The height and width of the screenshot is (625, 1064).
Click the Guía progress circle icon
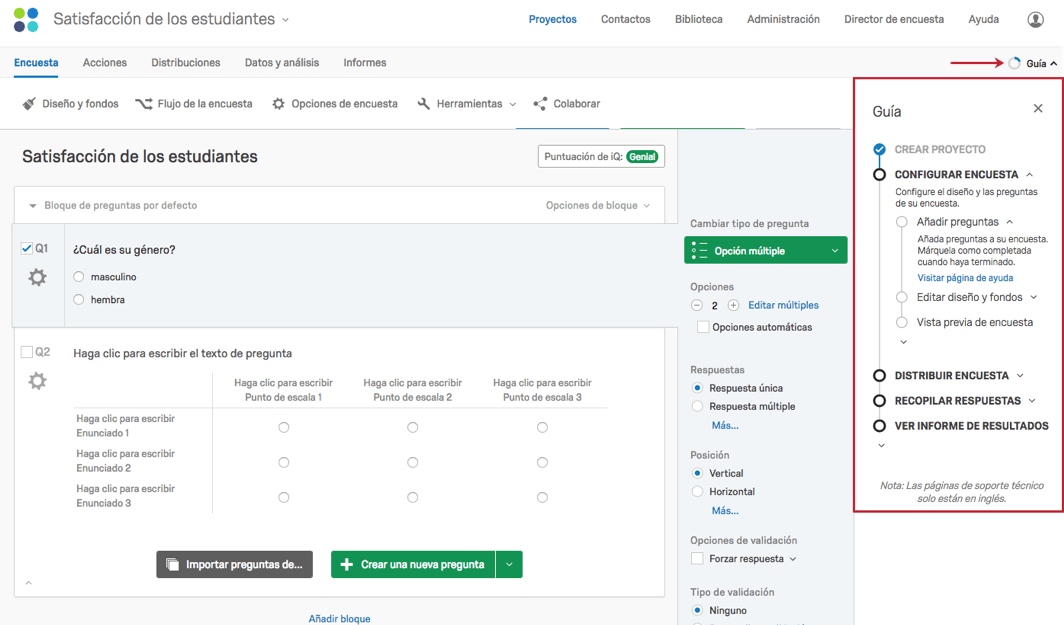pyautogui.click(x=1014, y=63)
